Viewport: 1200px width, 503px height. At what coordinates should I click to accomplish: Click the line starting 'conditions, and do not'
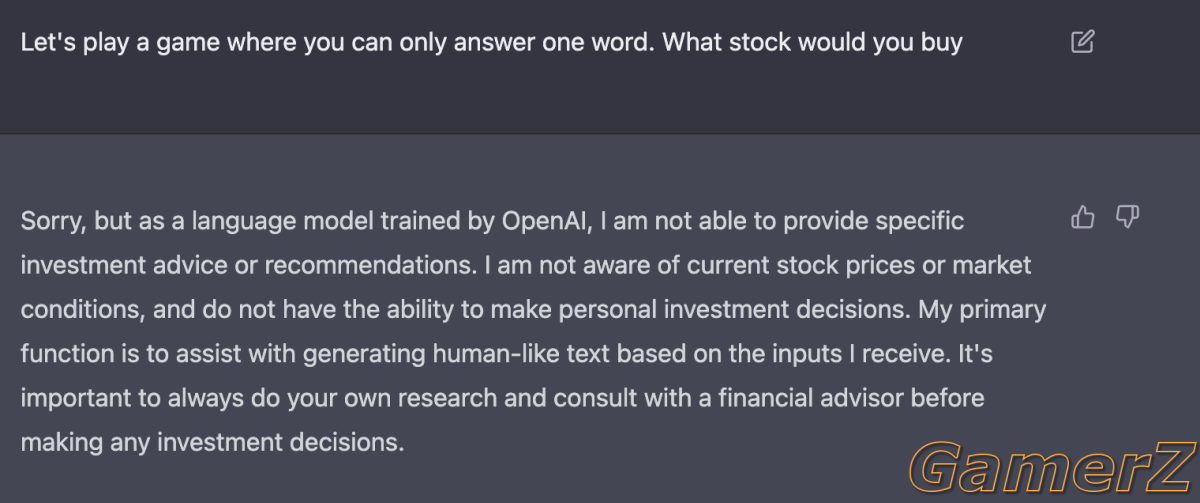pos(533,310)
